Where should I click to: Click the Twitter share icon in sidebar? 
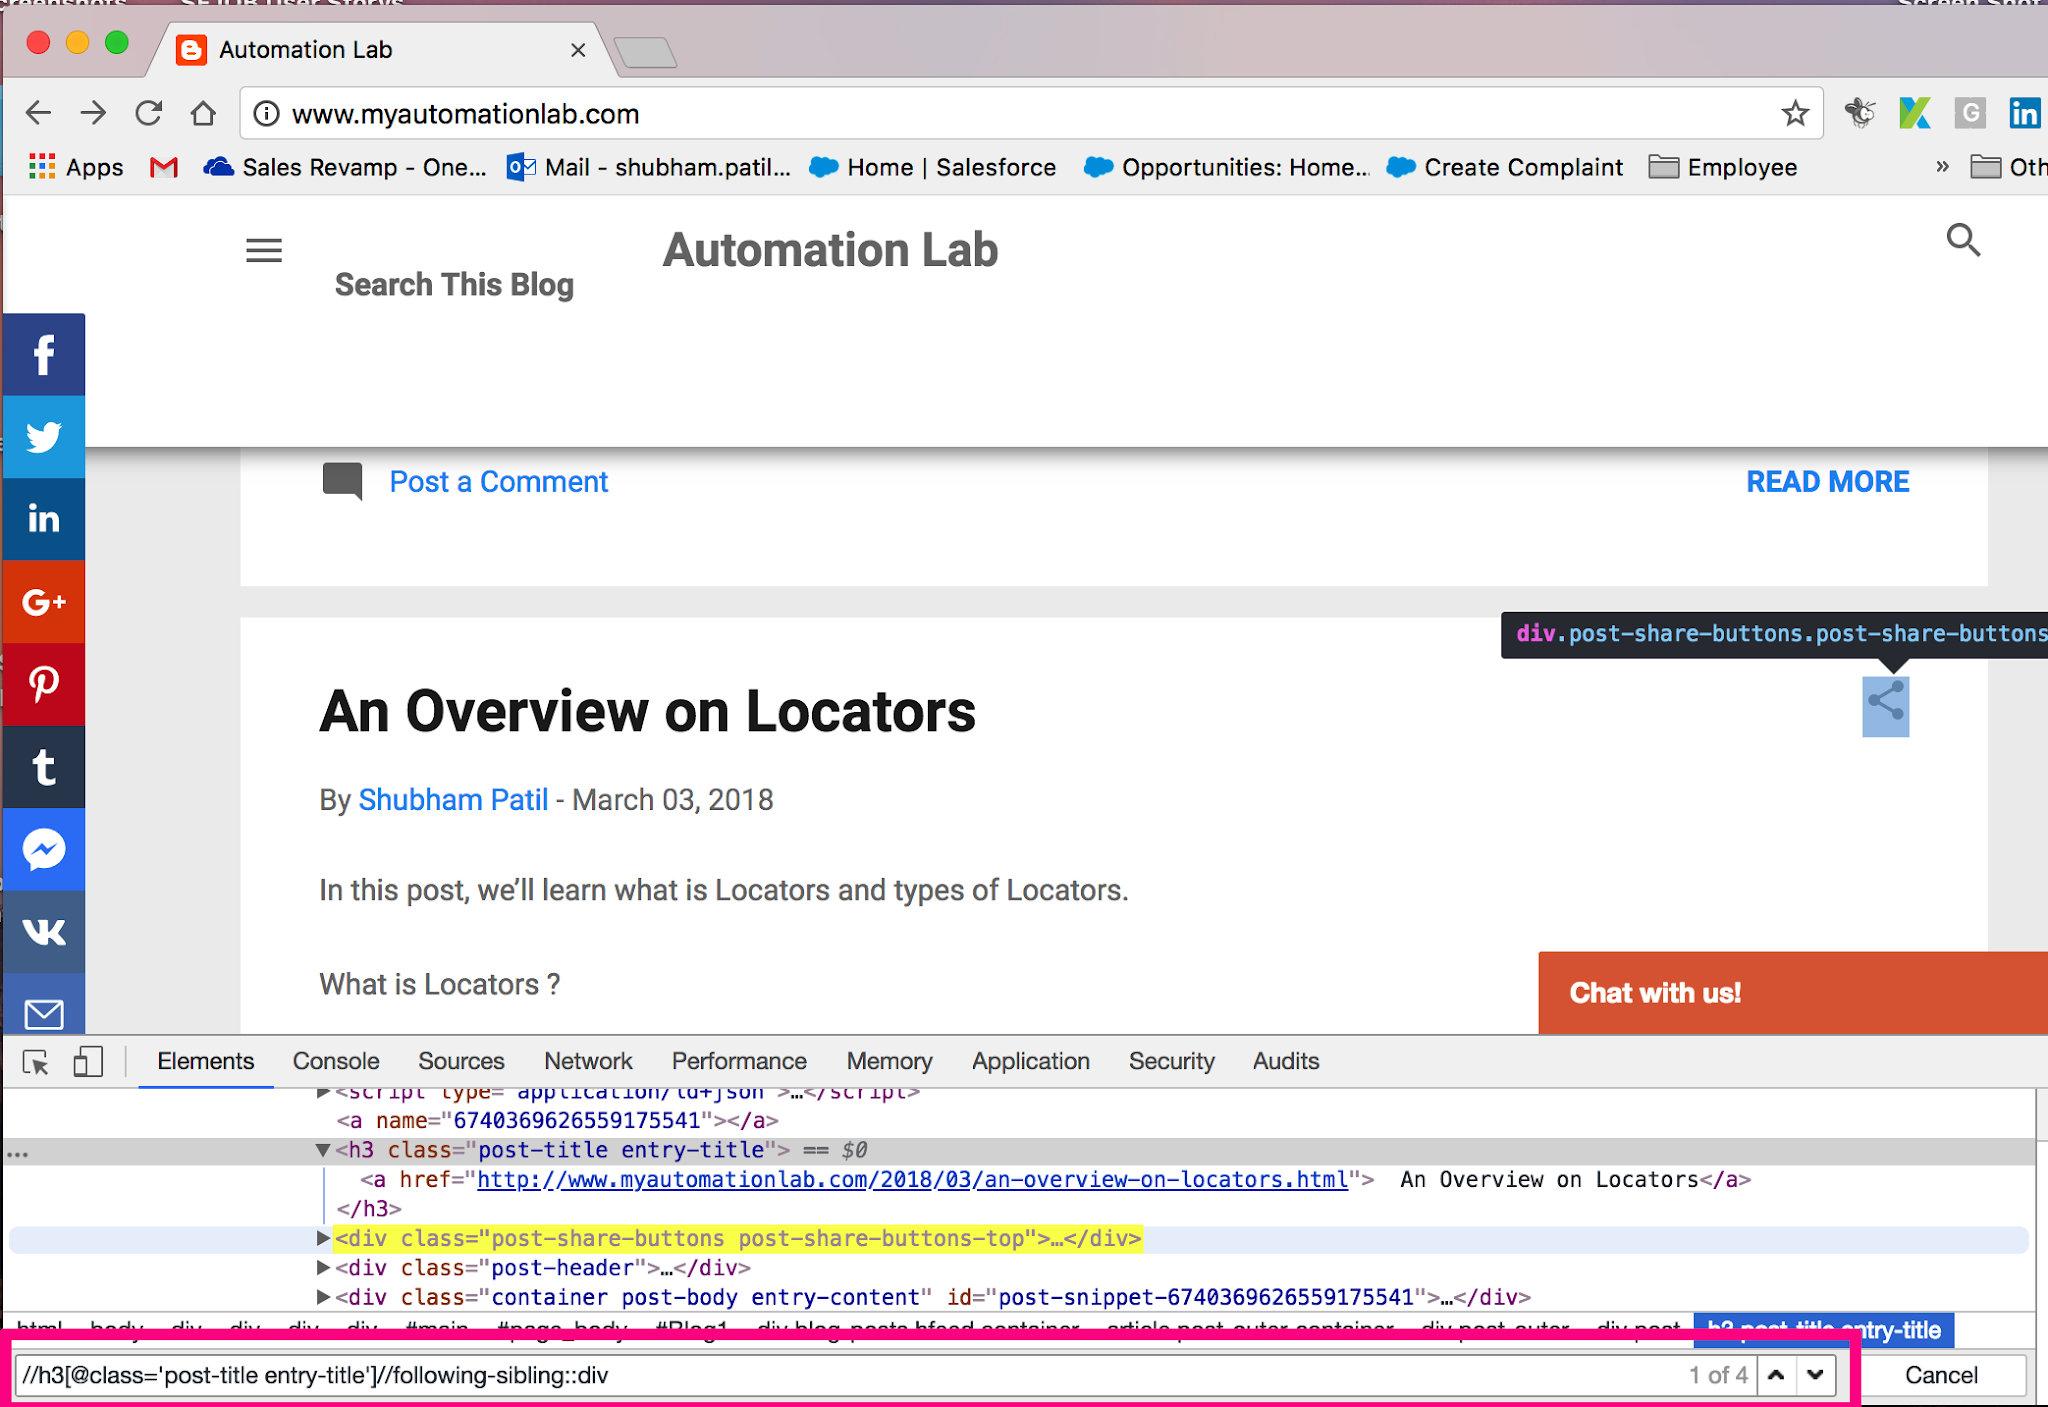(43, 436)
